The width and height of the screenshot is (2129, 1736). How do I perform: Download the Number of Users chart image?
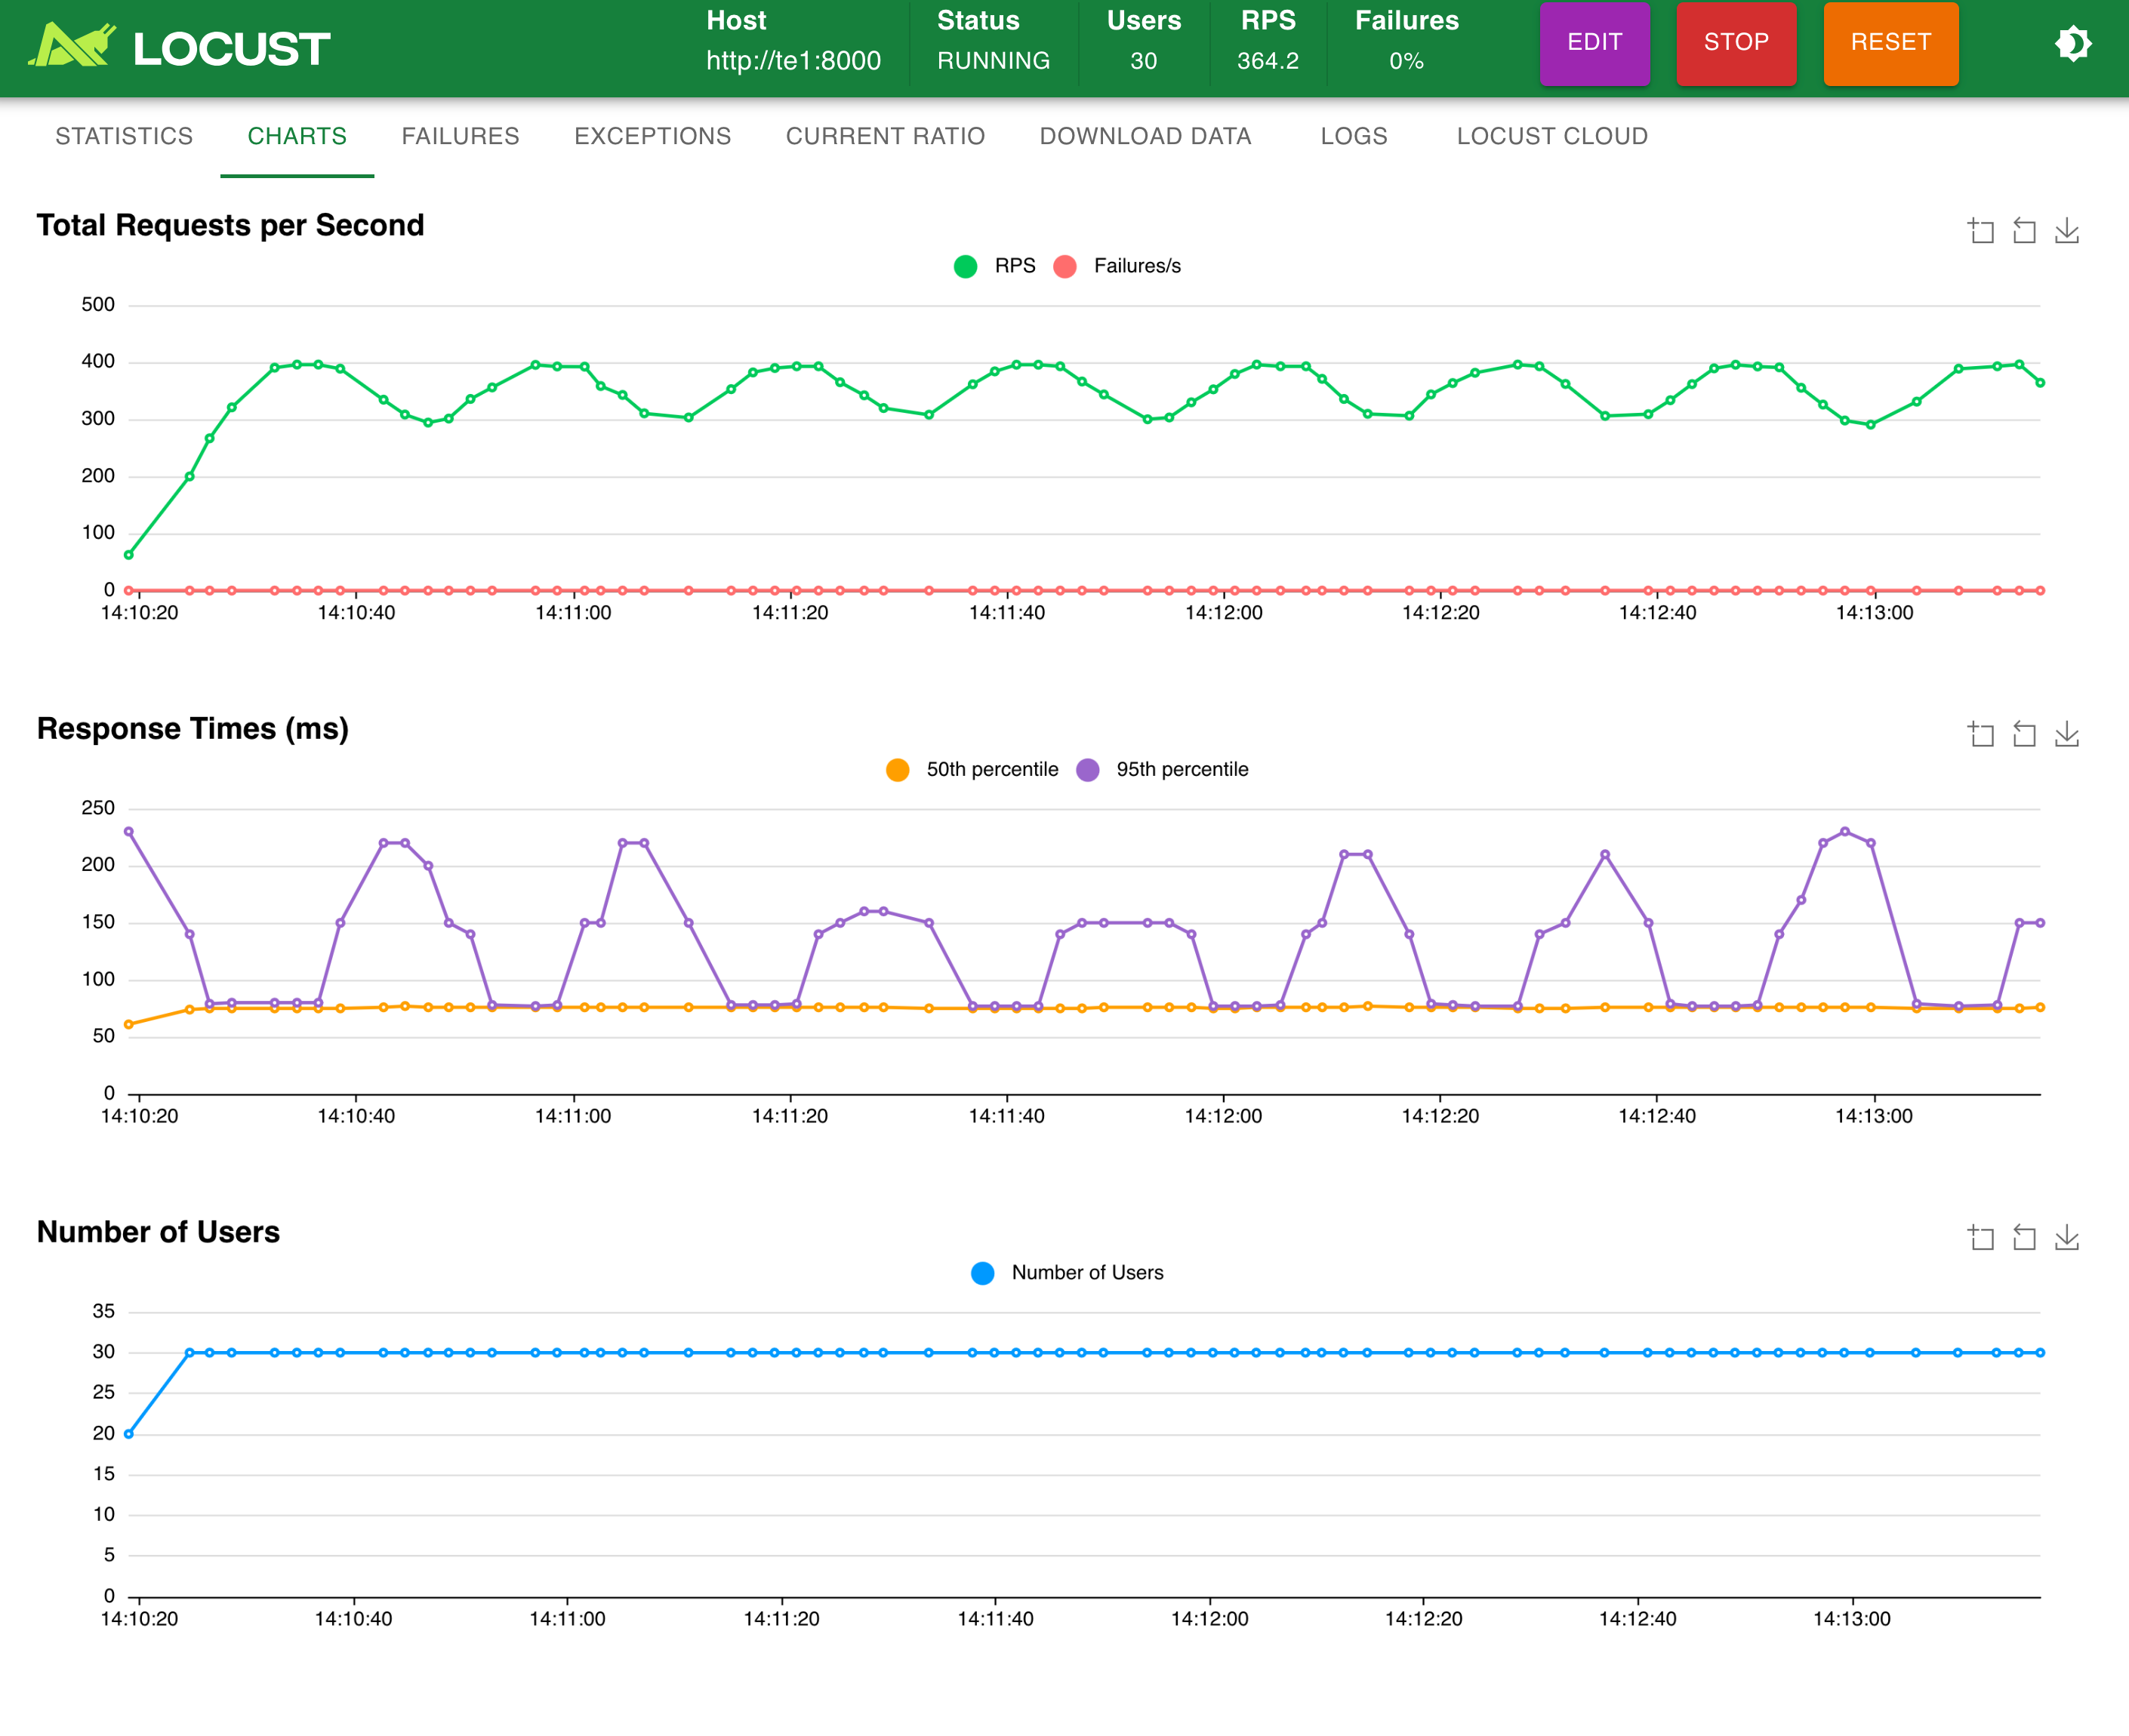pyautogui.click(x=2067, y=1238)
